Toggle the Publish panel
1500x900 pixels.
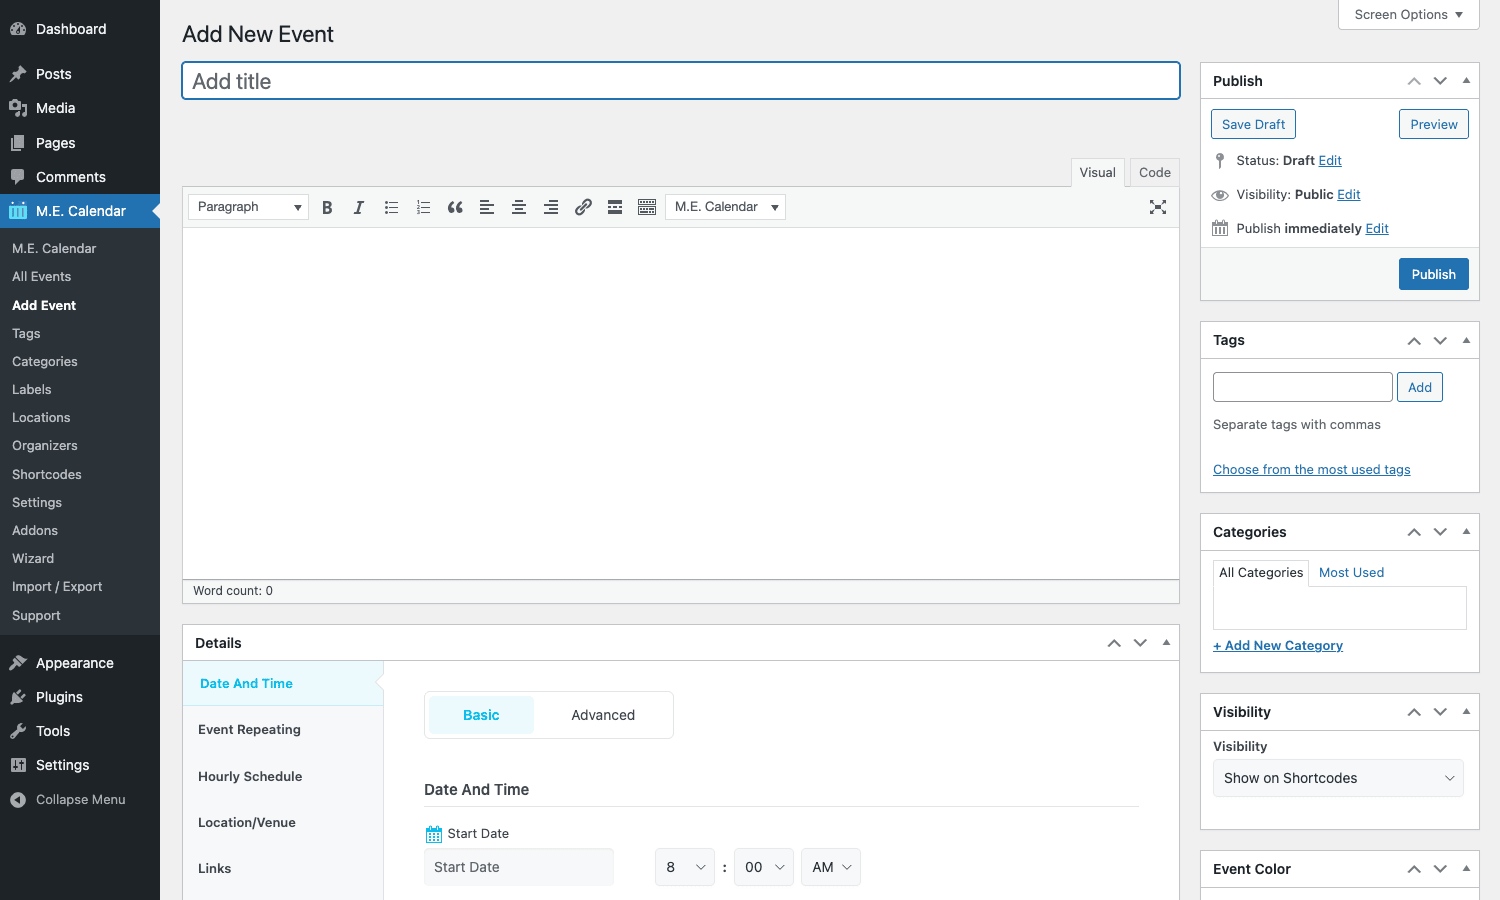(x=1466, y=81)
